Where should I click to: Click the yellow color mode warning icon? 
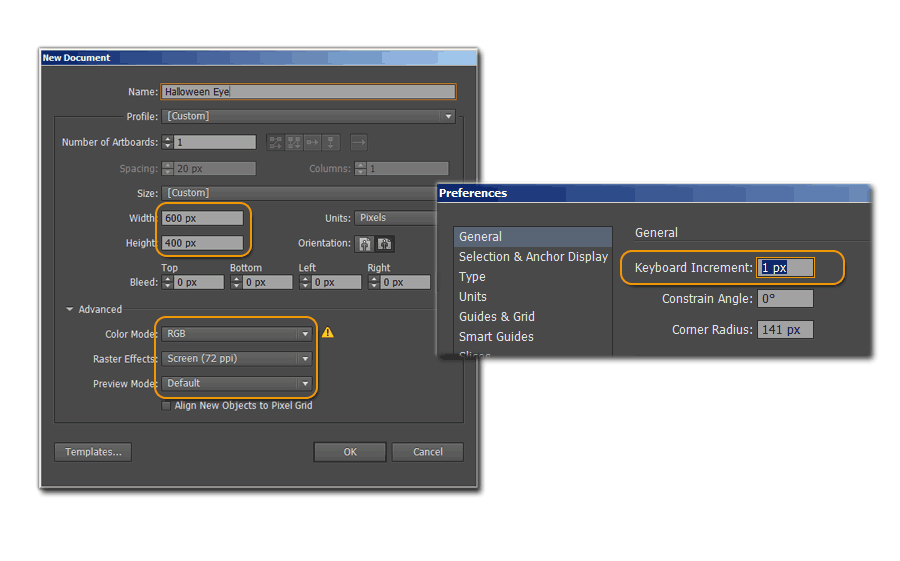point(328,332)
